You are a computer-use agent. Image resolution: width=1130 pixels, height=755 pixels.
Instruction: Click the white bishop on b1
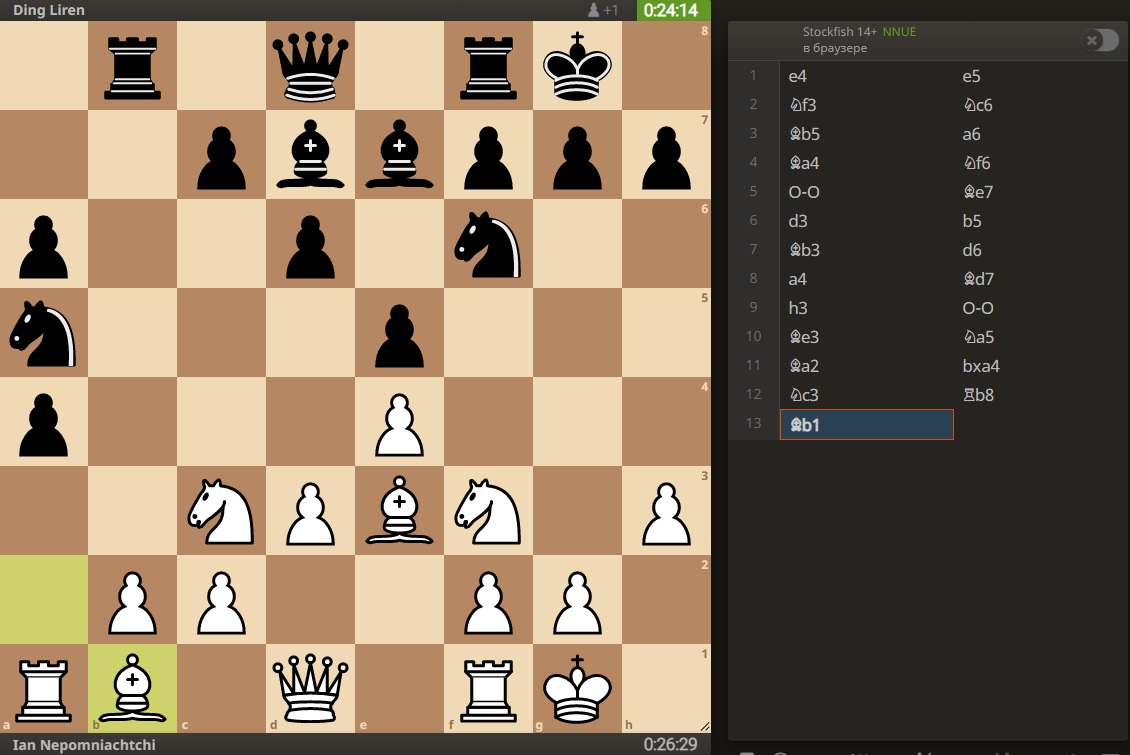point(132,688)
